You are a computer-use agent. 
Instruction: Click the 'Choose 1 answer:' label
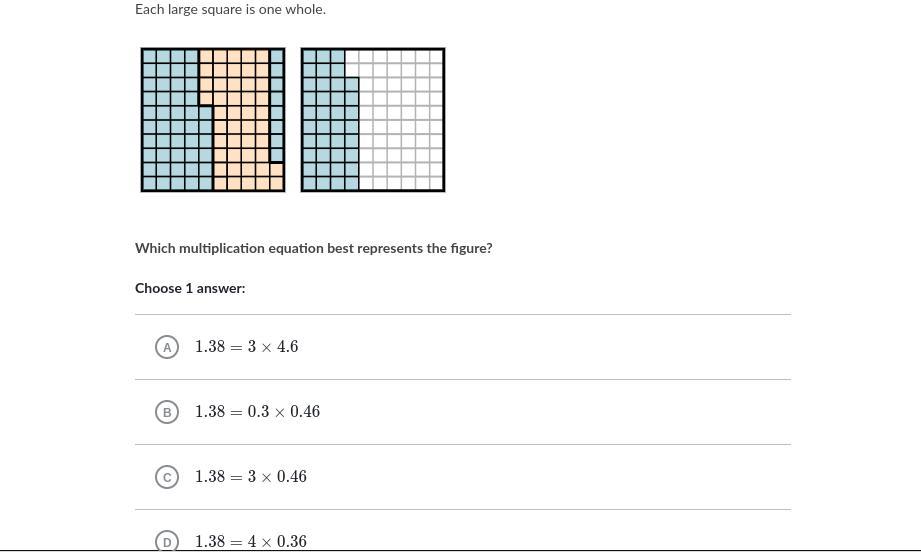190,288
